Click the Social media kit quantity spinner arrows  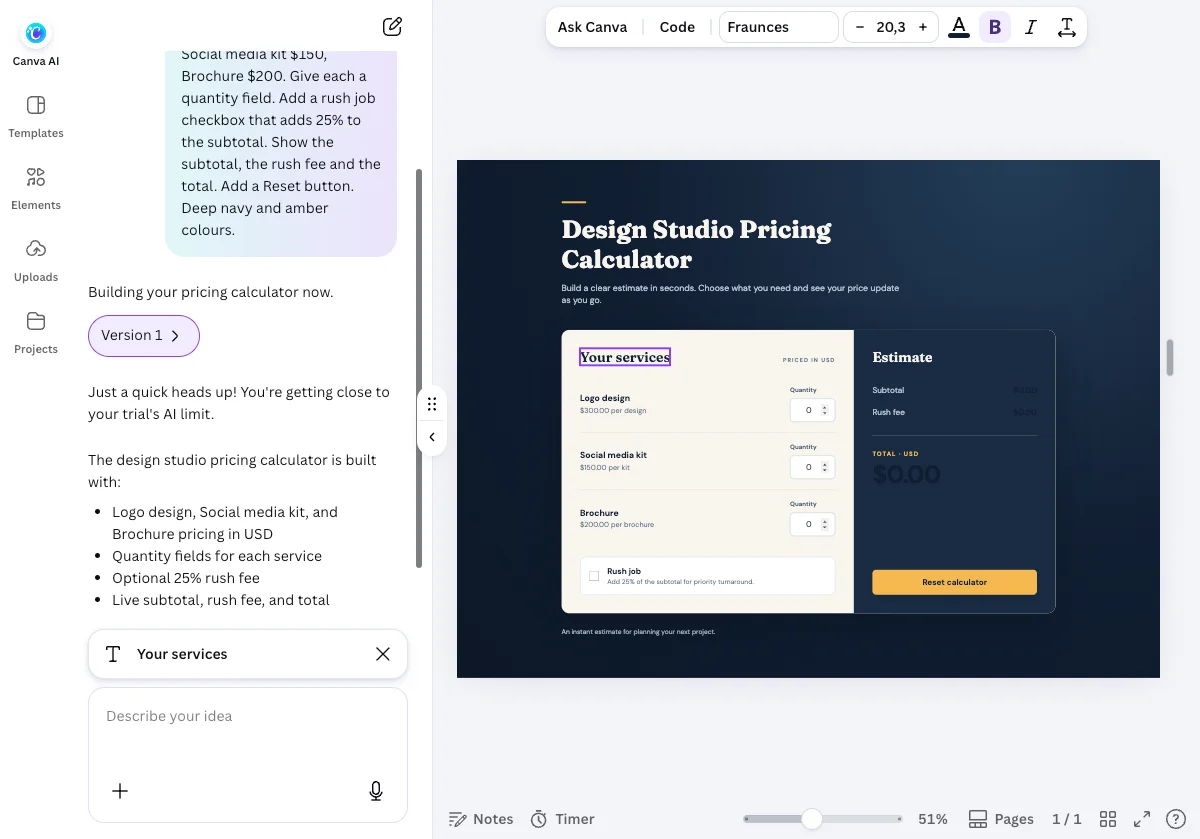coord(825,467)
